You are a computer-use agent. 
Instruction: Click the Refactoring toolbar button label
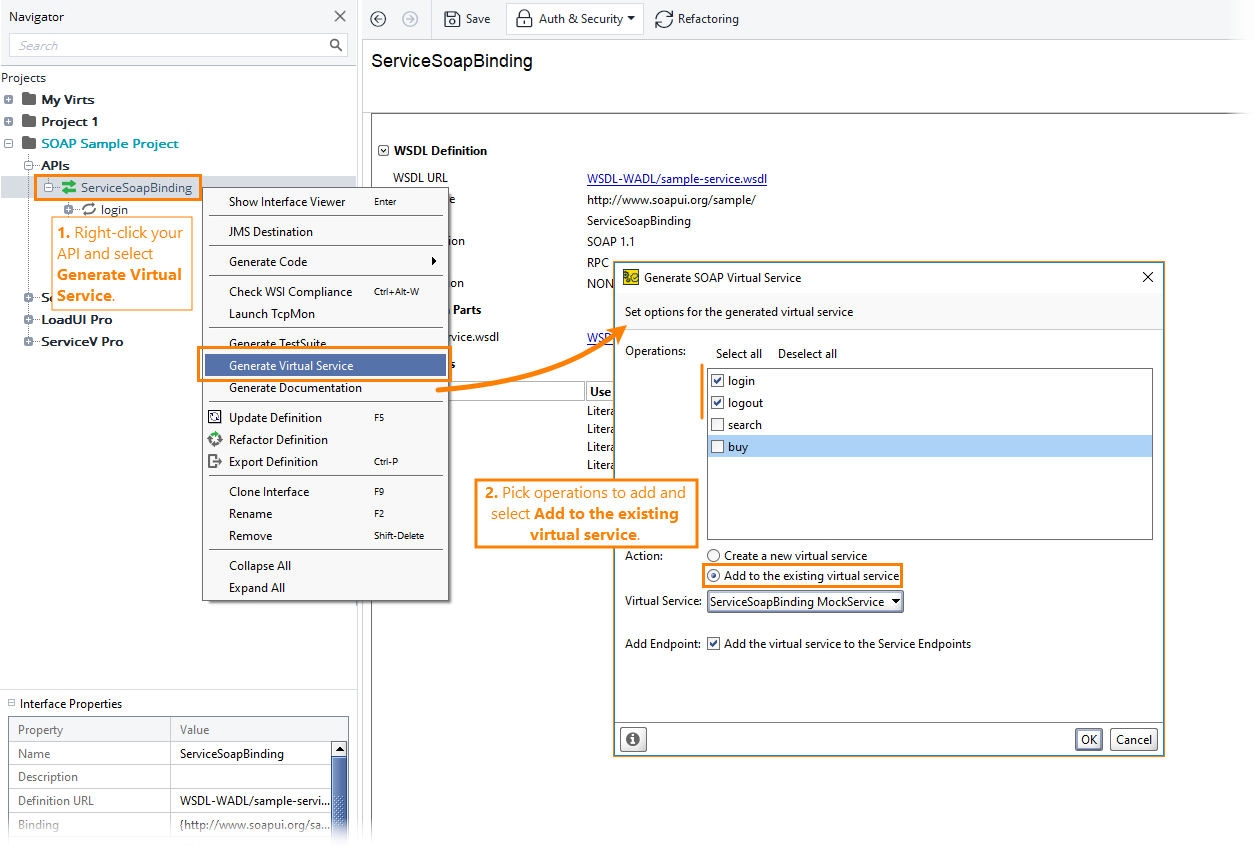click(708, 19)
